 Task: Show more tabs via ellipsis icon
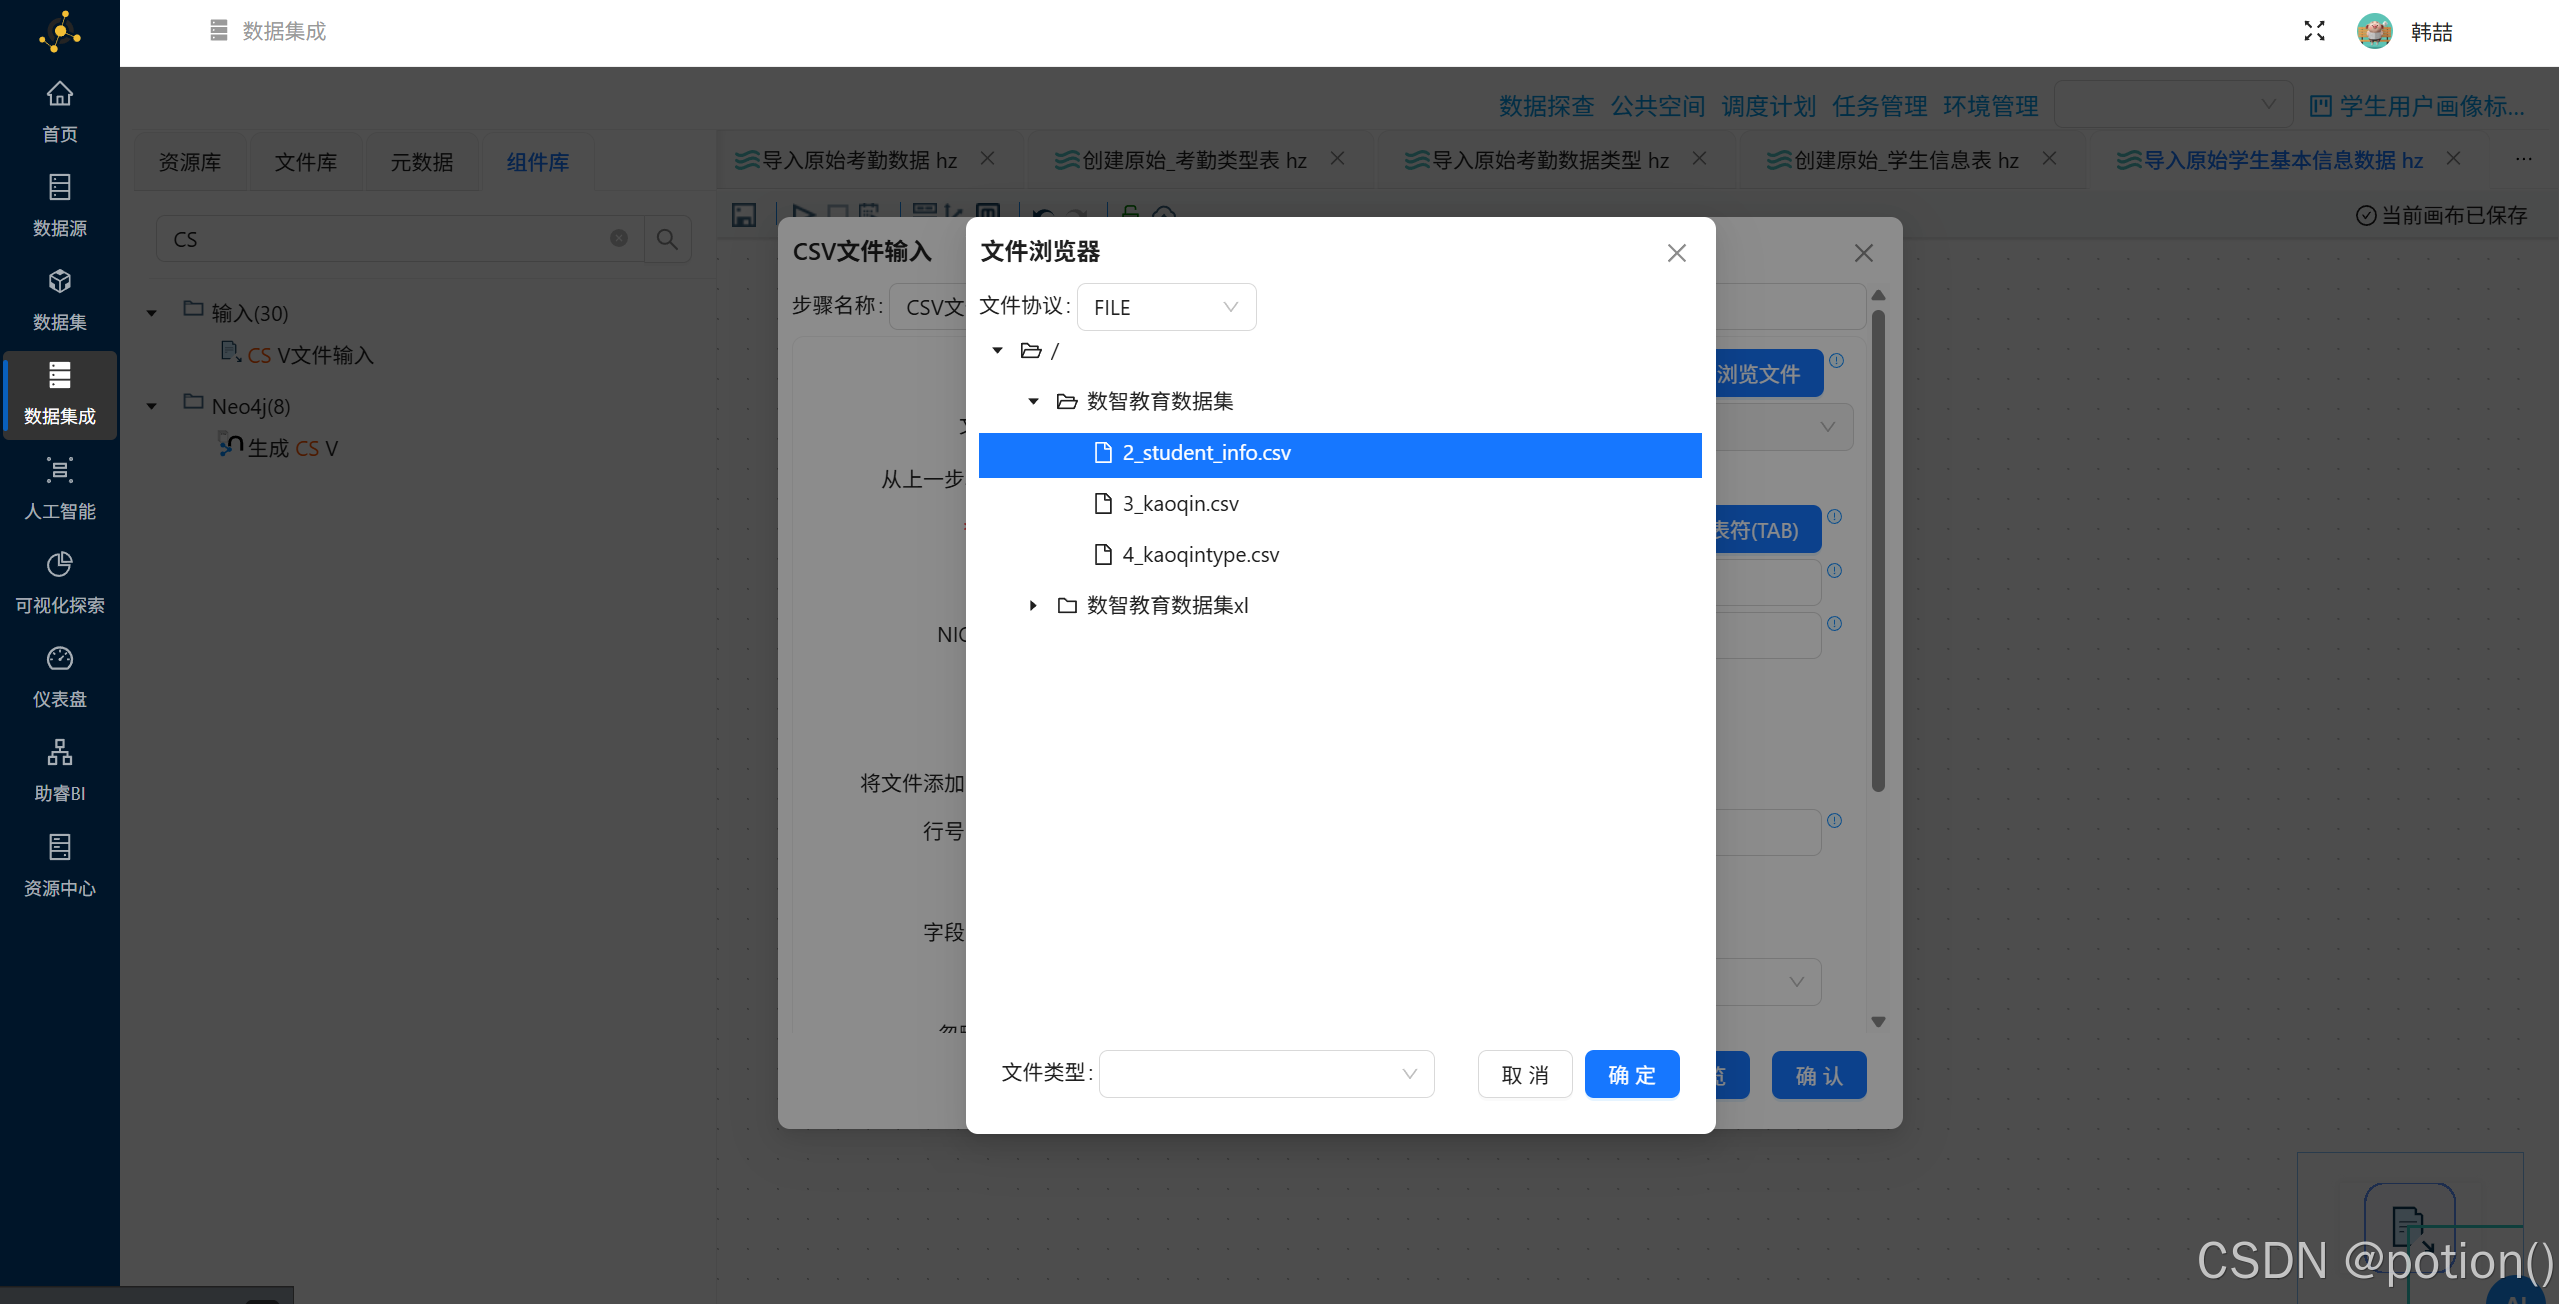point(2524,159)
